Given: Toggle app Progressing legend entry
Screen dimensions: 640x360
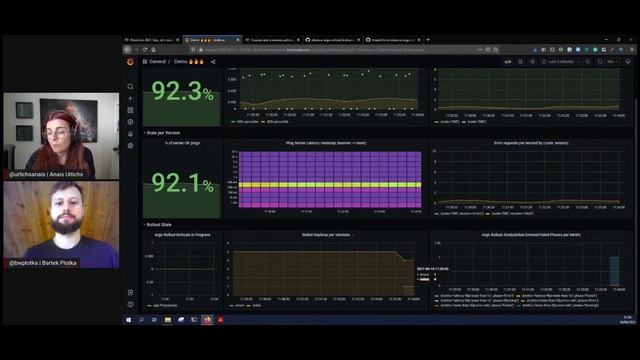Looking at the screenshot, I should coord(162,305).
